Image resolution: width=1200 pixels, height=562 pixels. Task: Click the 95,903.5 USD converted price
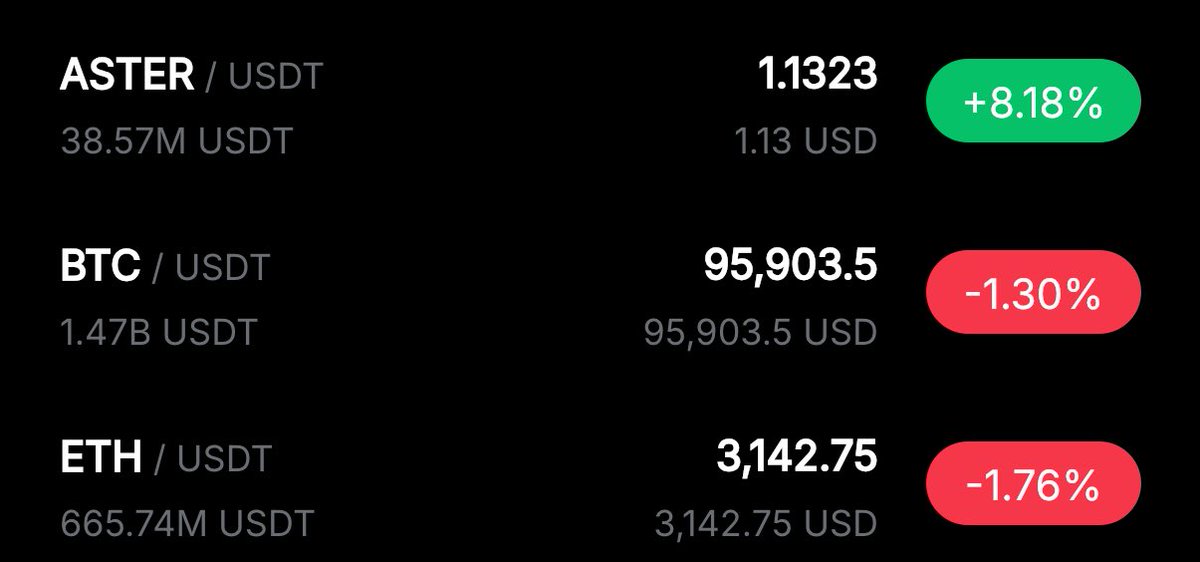point(760,331)
